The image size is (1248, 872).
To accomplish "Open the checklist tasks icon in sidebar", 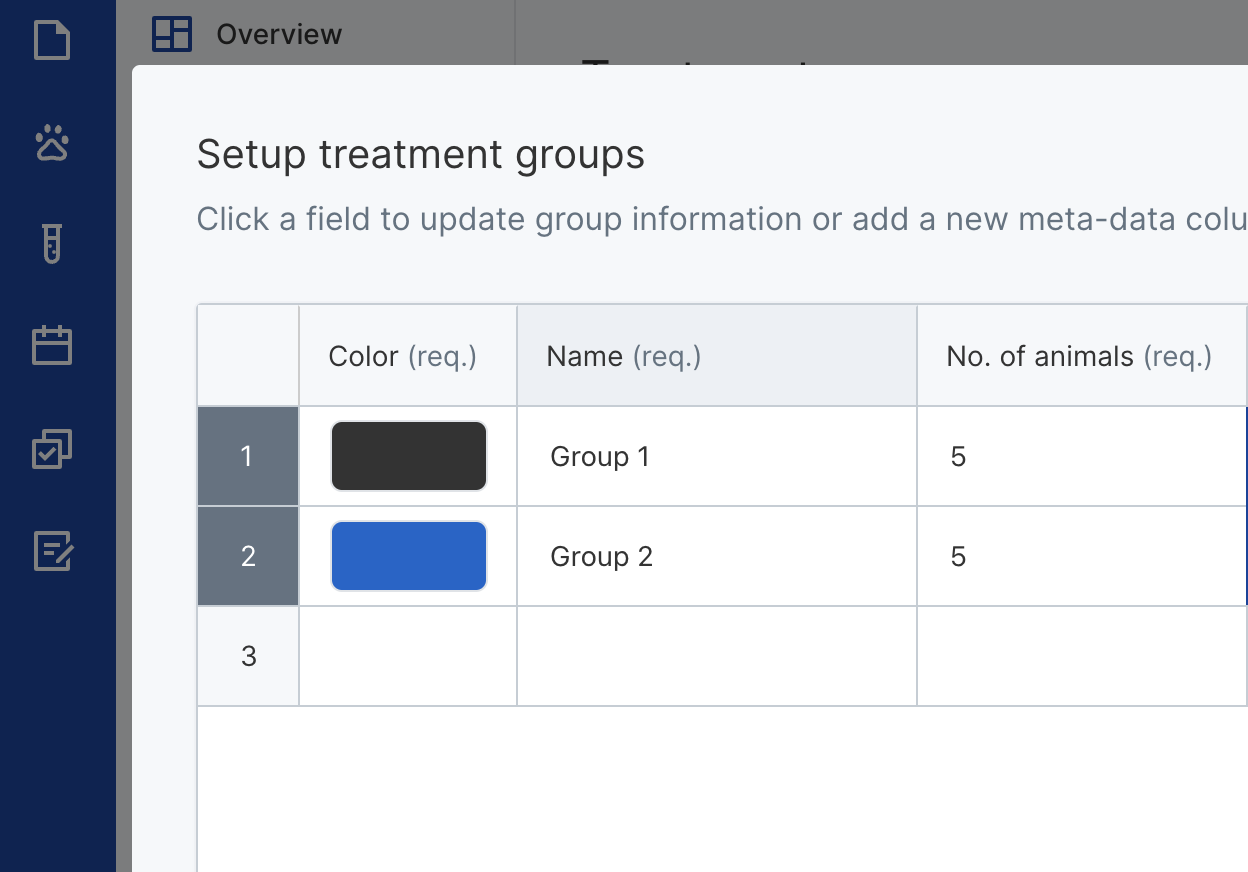I will [52, 449].
